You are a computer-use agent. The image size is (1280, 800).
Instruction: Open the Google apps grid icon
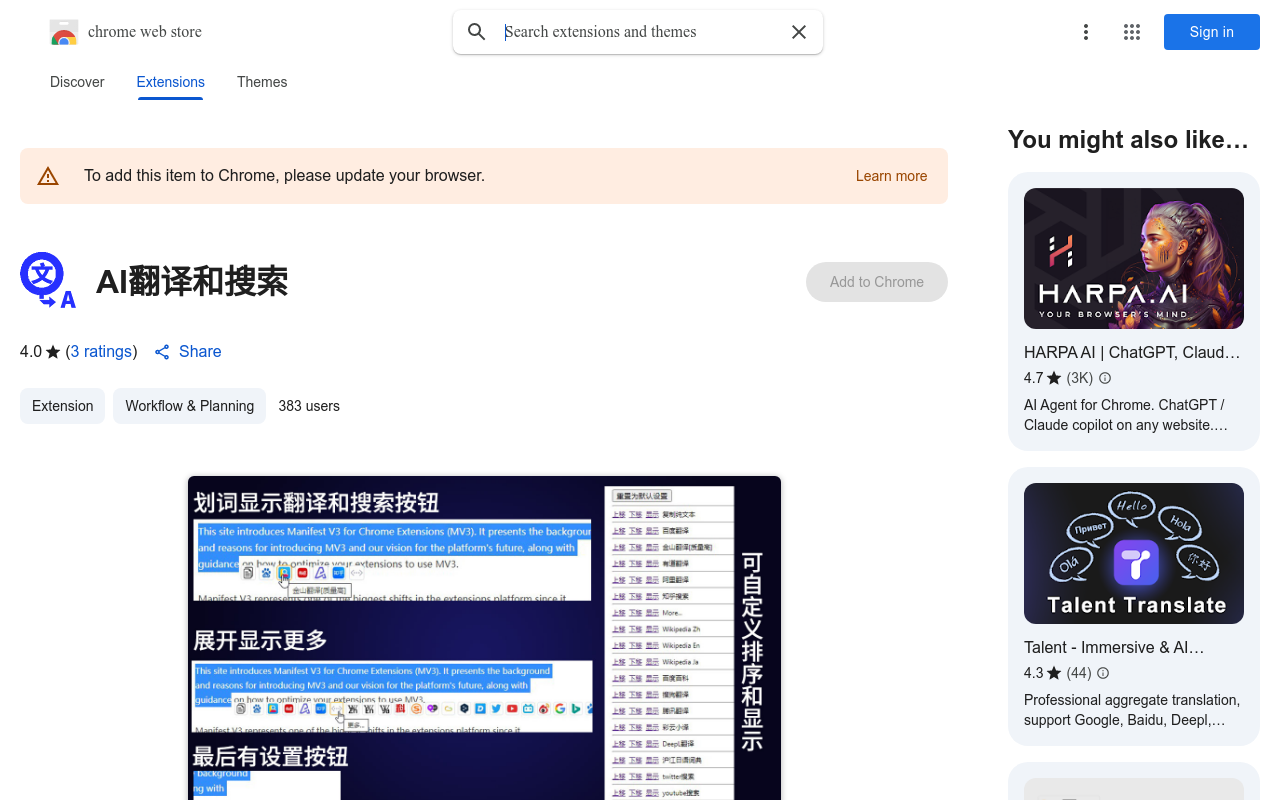(1131, 32)
